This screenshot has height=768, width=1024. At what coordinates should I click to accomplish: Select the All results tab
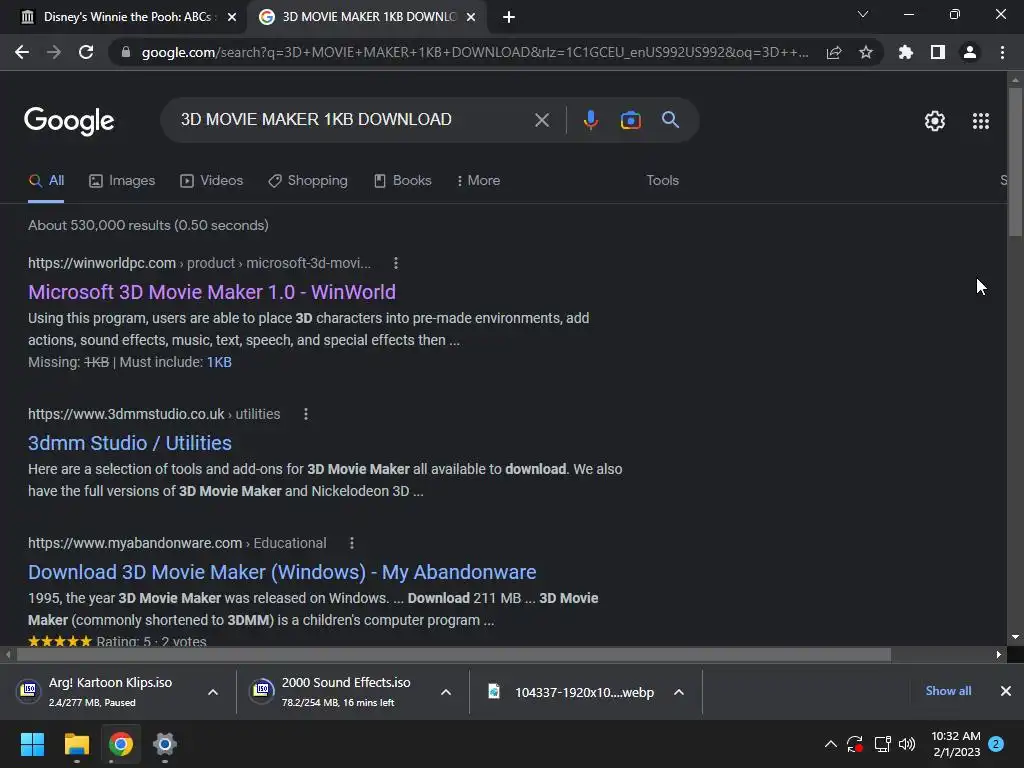46,181
